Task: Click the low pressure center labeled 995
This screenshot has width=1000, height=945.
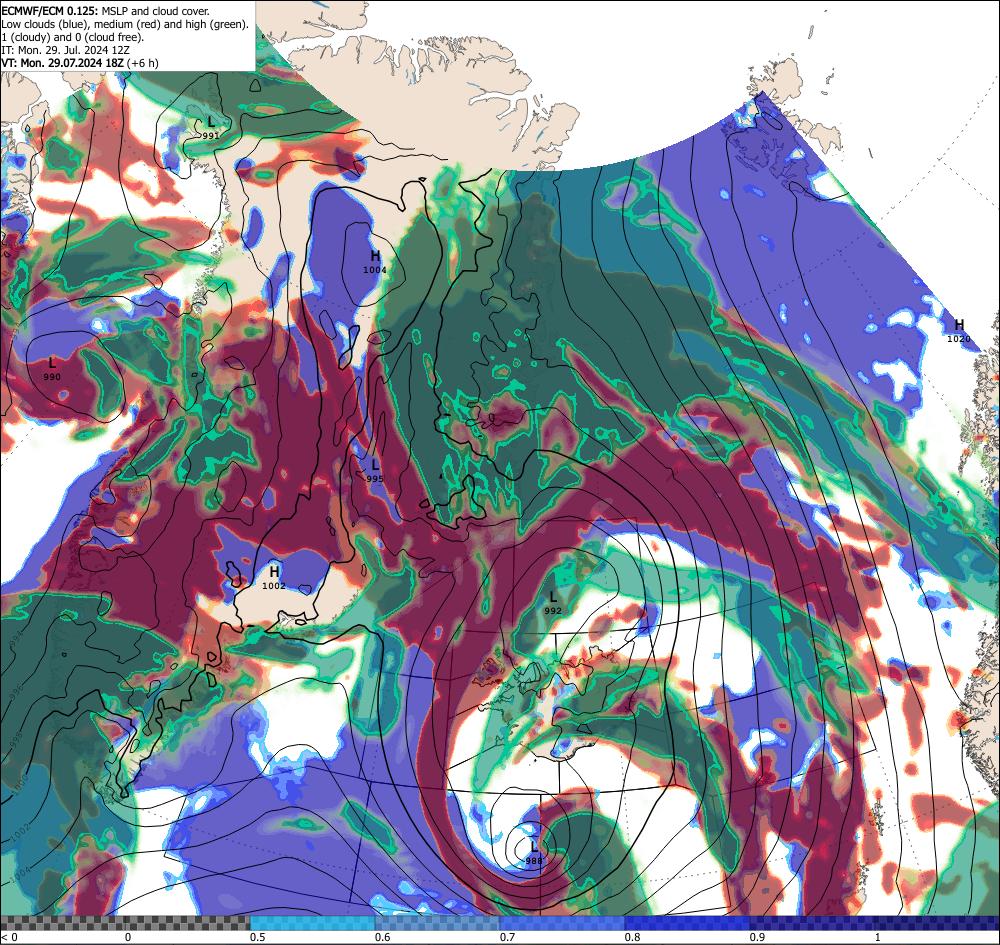Action: 375,471
